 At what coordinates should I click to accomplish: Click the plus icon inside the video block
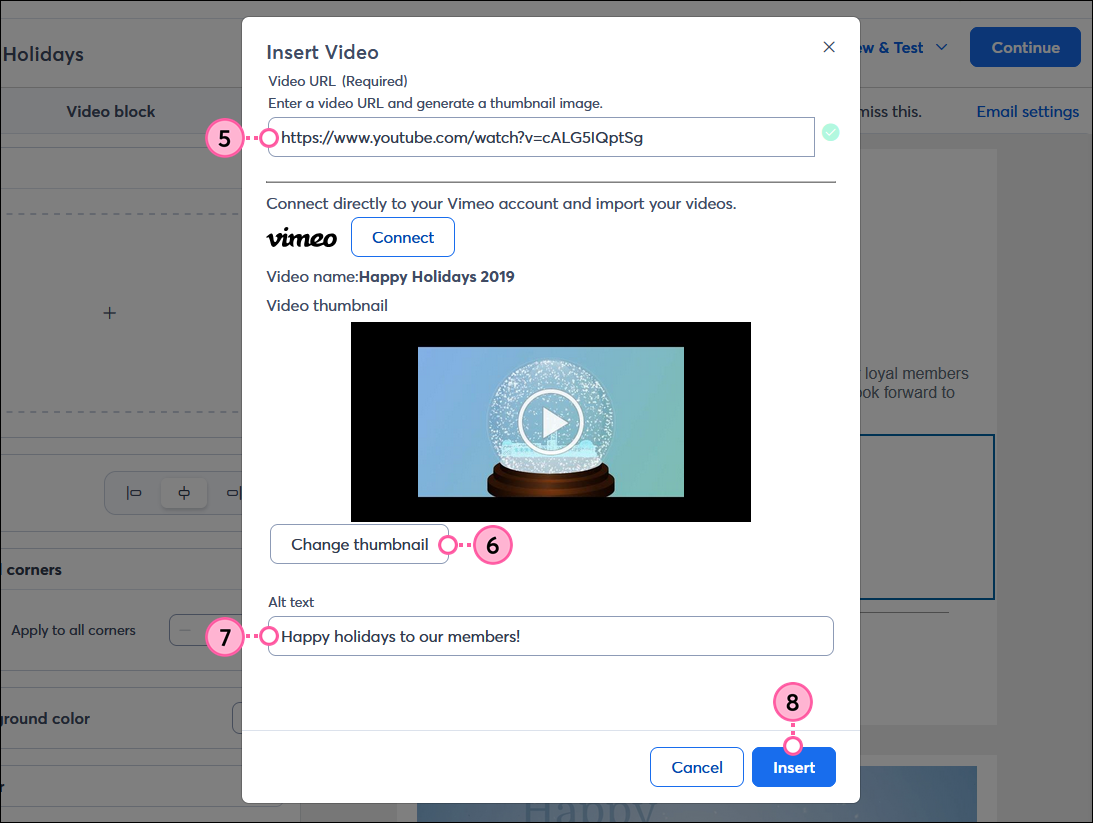[109, 312]
